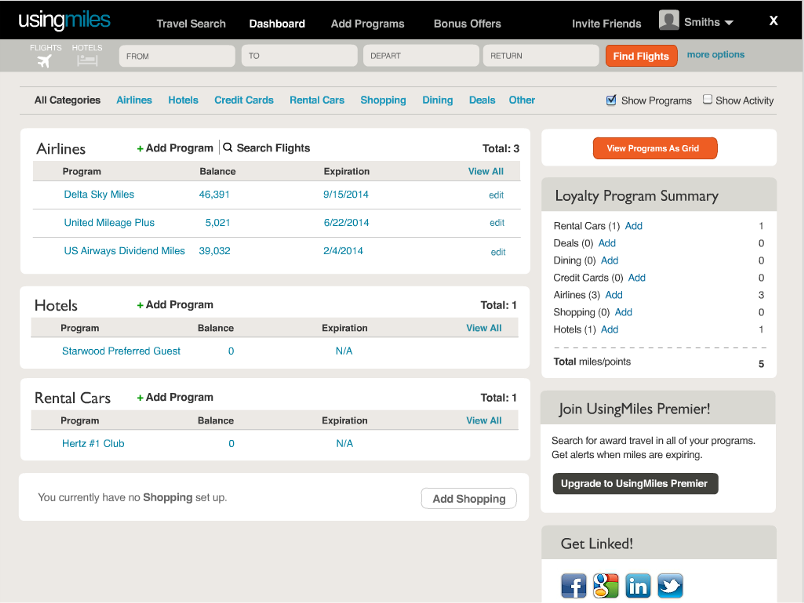Uncheck the Show Programs checkbox
This screenshot has height=603, width=804.
pyautogui.click(x=611, y=100)
